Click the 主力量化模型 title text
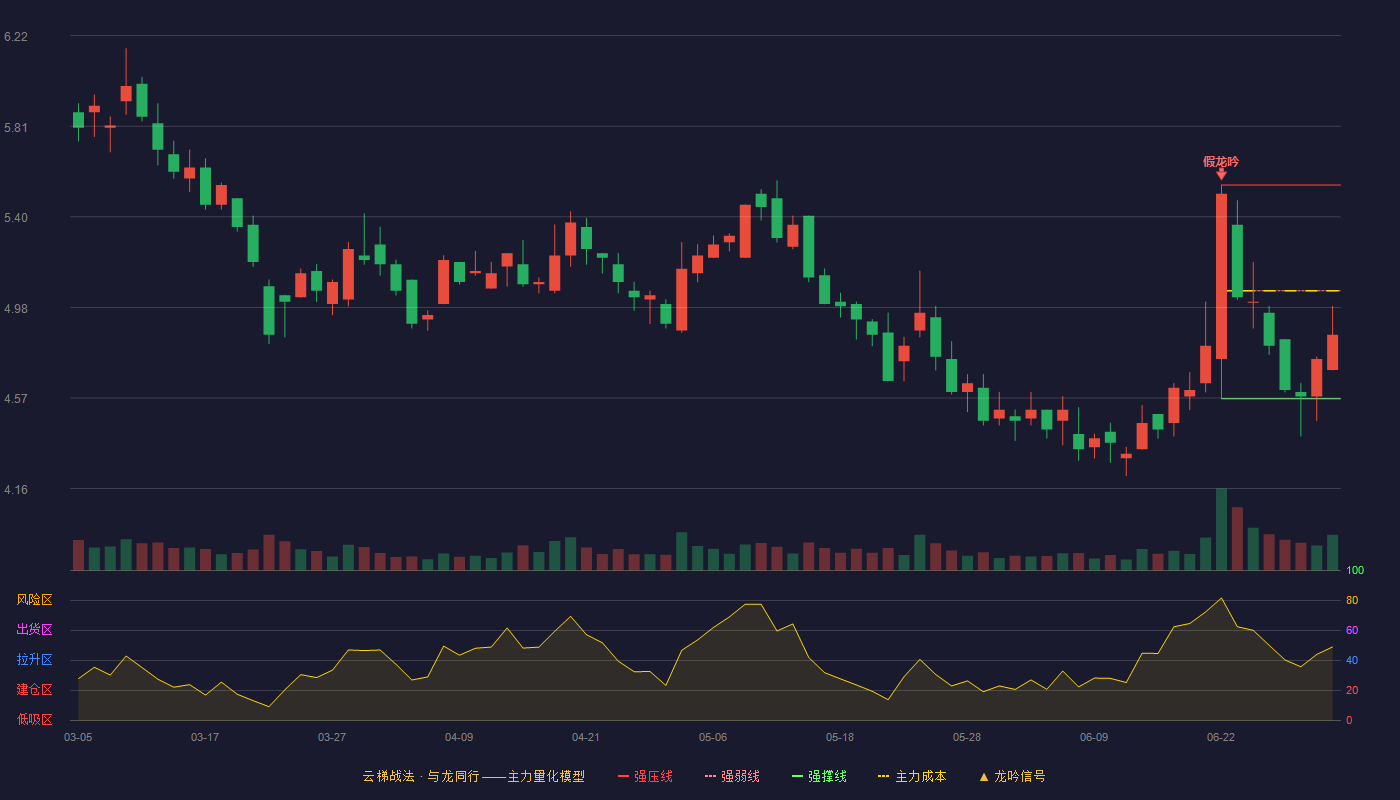The image size is (1400, 800). pos(546,776)
